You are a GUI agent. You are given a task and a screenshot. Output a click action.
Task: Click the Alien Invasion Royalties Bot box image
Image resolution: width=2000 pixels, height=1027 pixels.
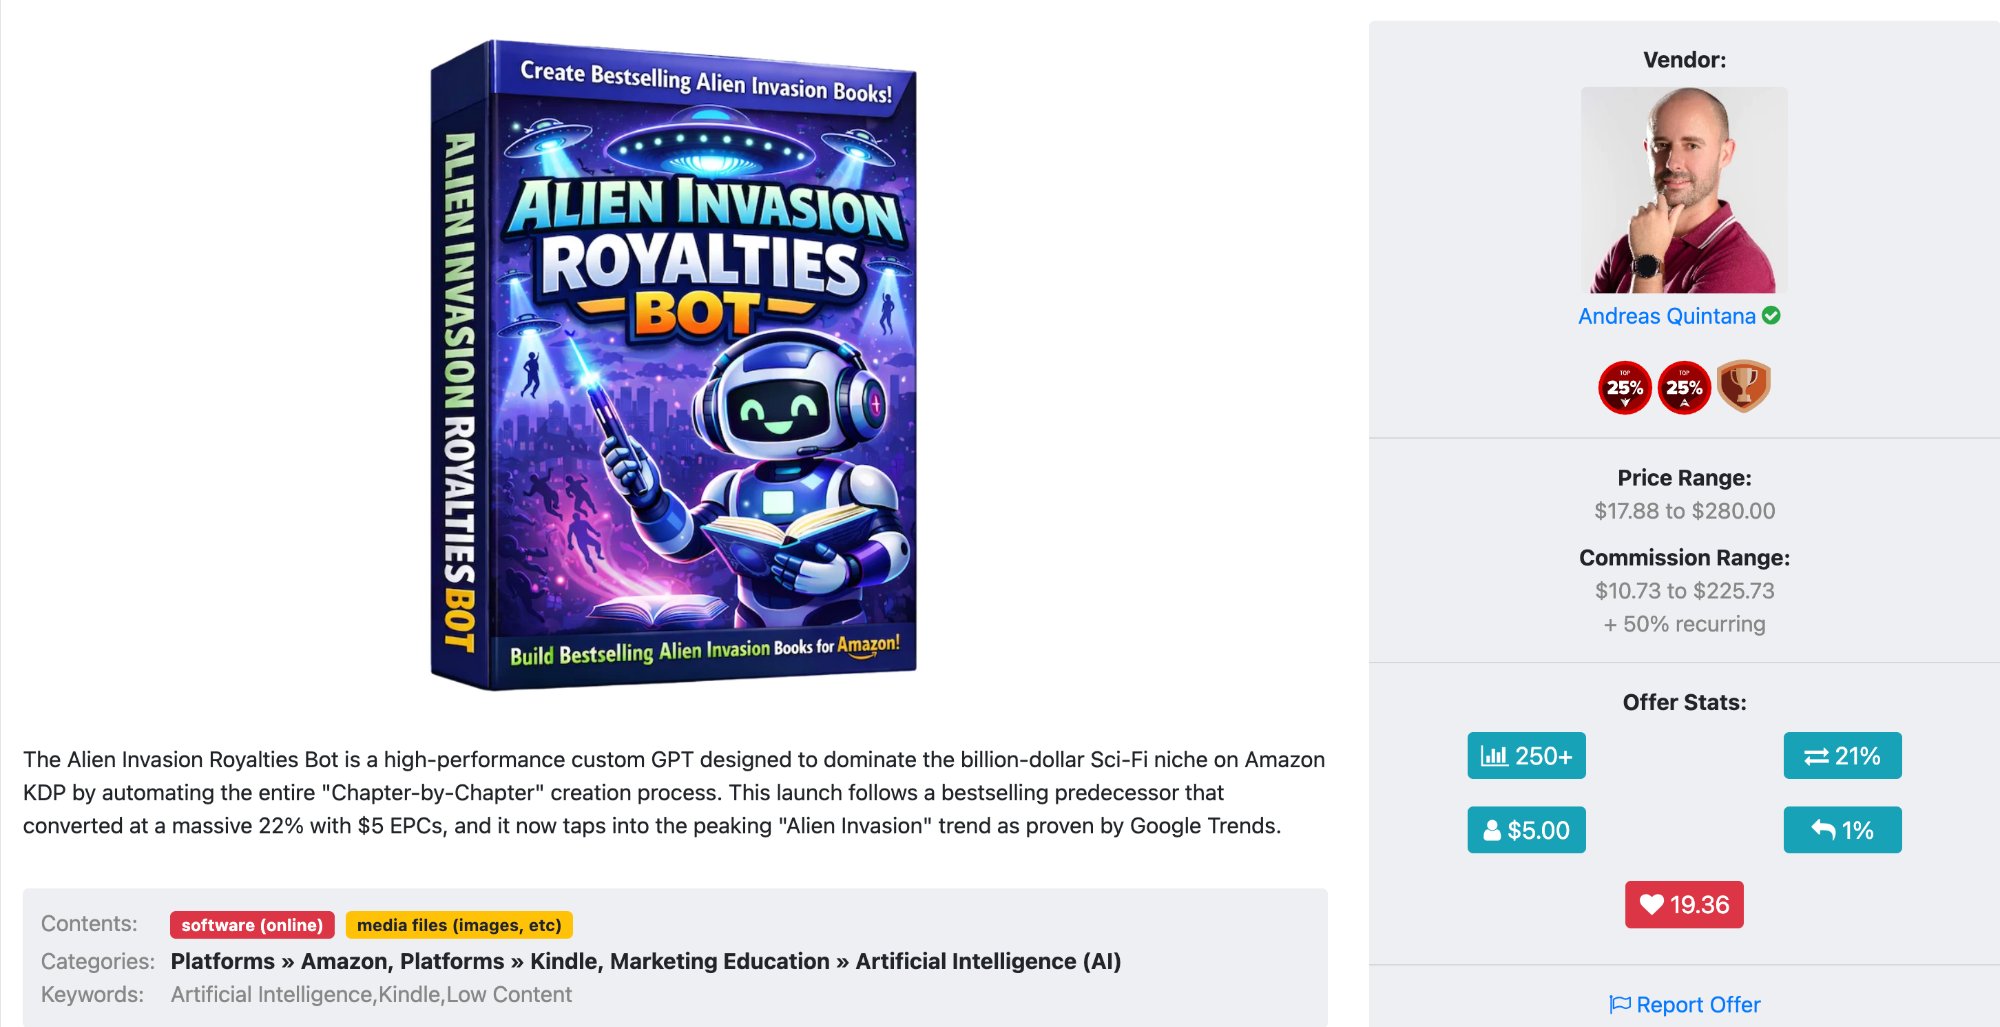click(x=673, y=365)
